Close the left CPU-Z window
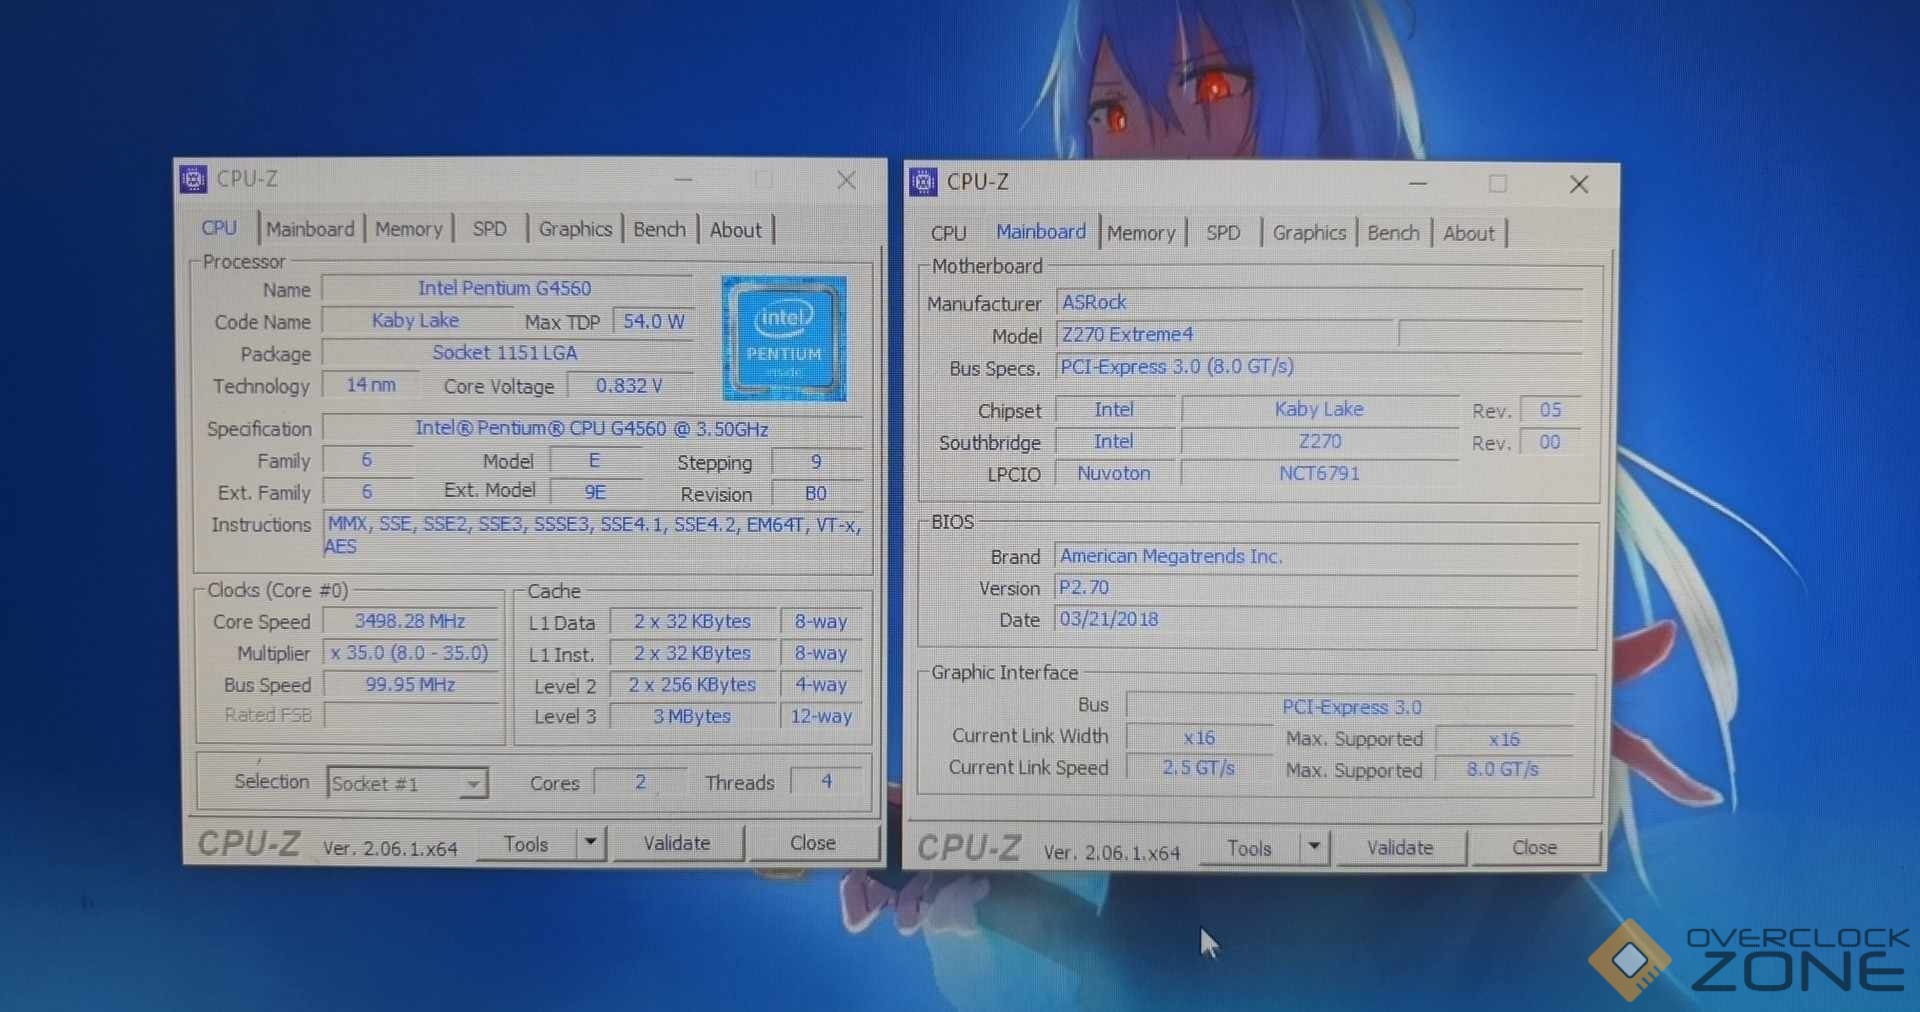Viewport: 1920px width, 1012px height. pos(846,180)
